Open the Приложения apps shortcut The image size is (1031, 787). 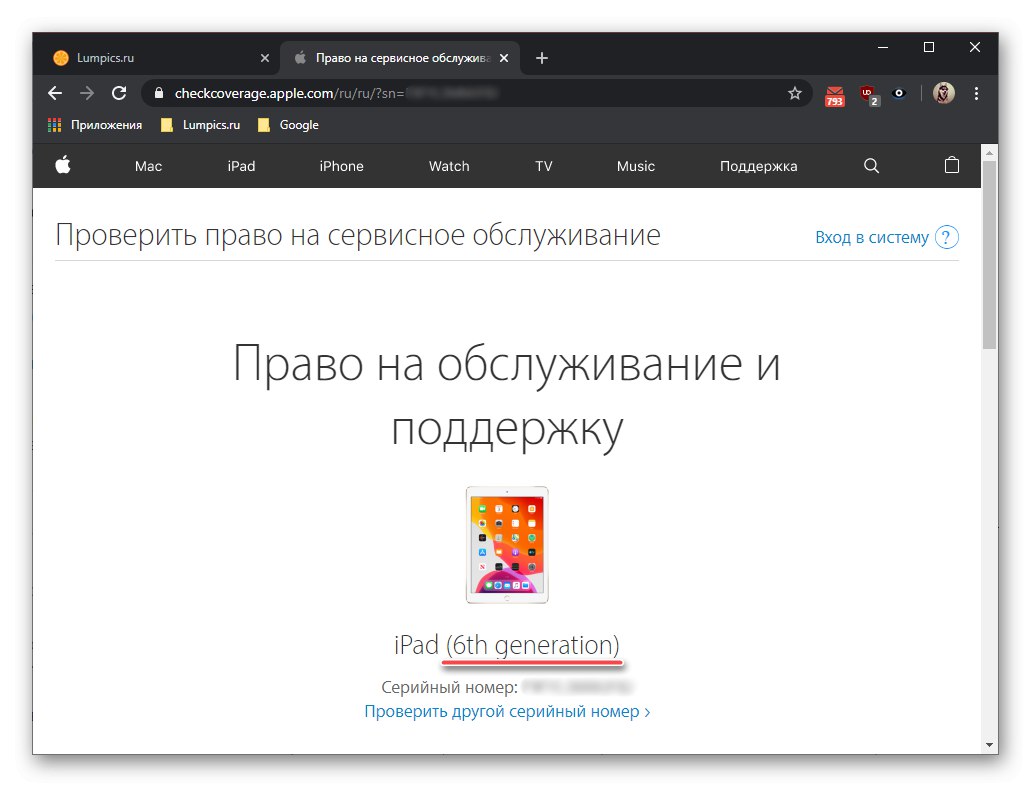95,125
